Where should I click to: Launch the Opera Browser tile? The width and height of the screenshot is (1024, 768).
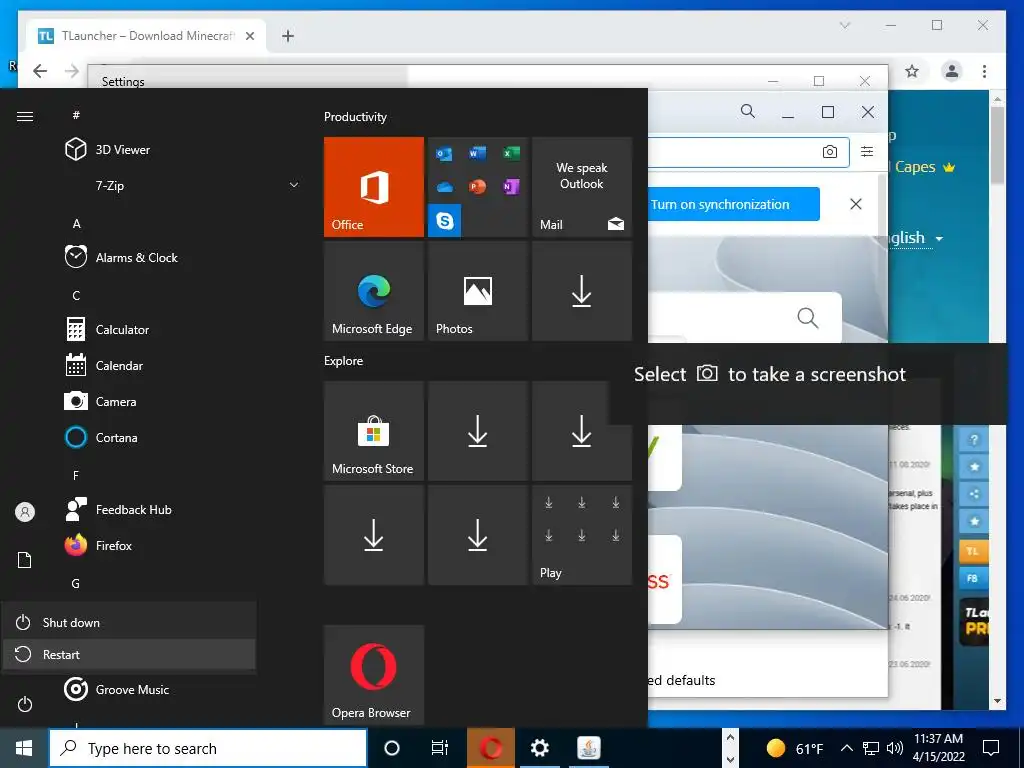374,675
